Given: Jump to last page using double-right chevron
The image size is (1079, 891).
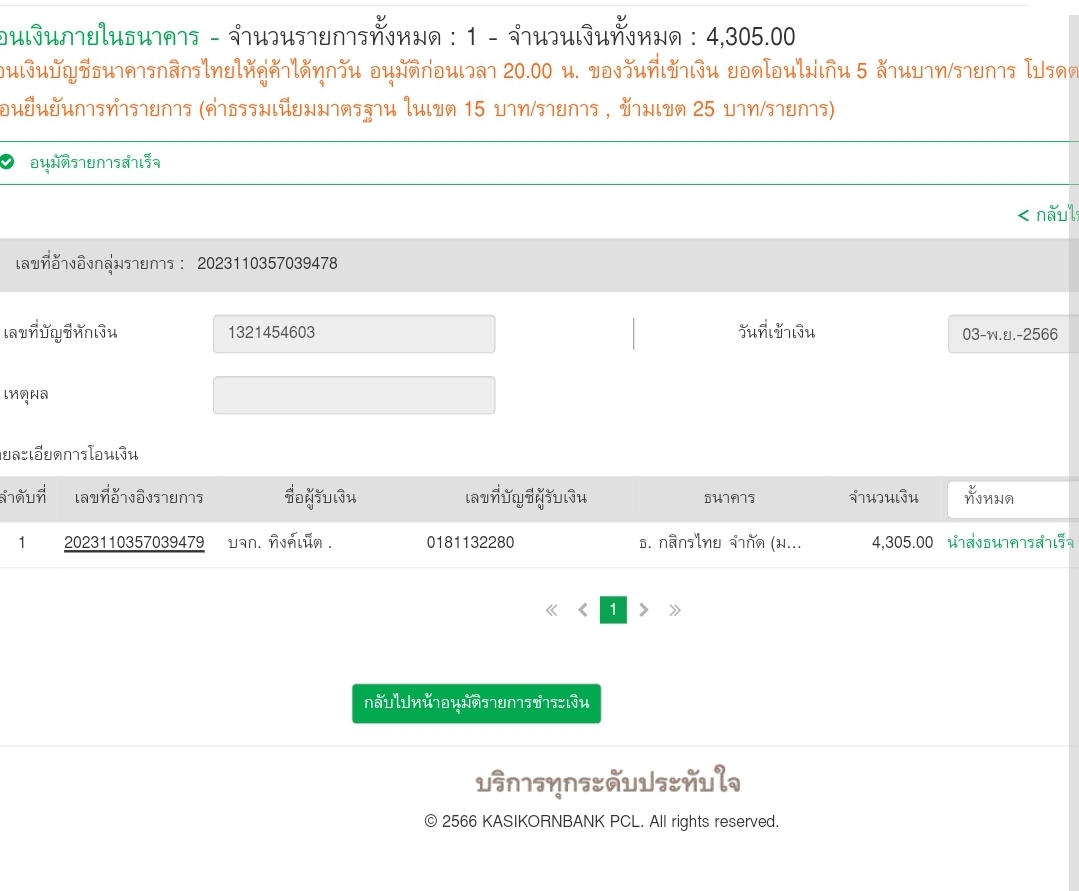Looking at the screenshot, I should pyautogui.click(x=675, y=610).
